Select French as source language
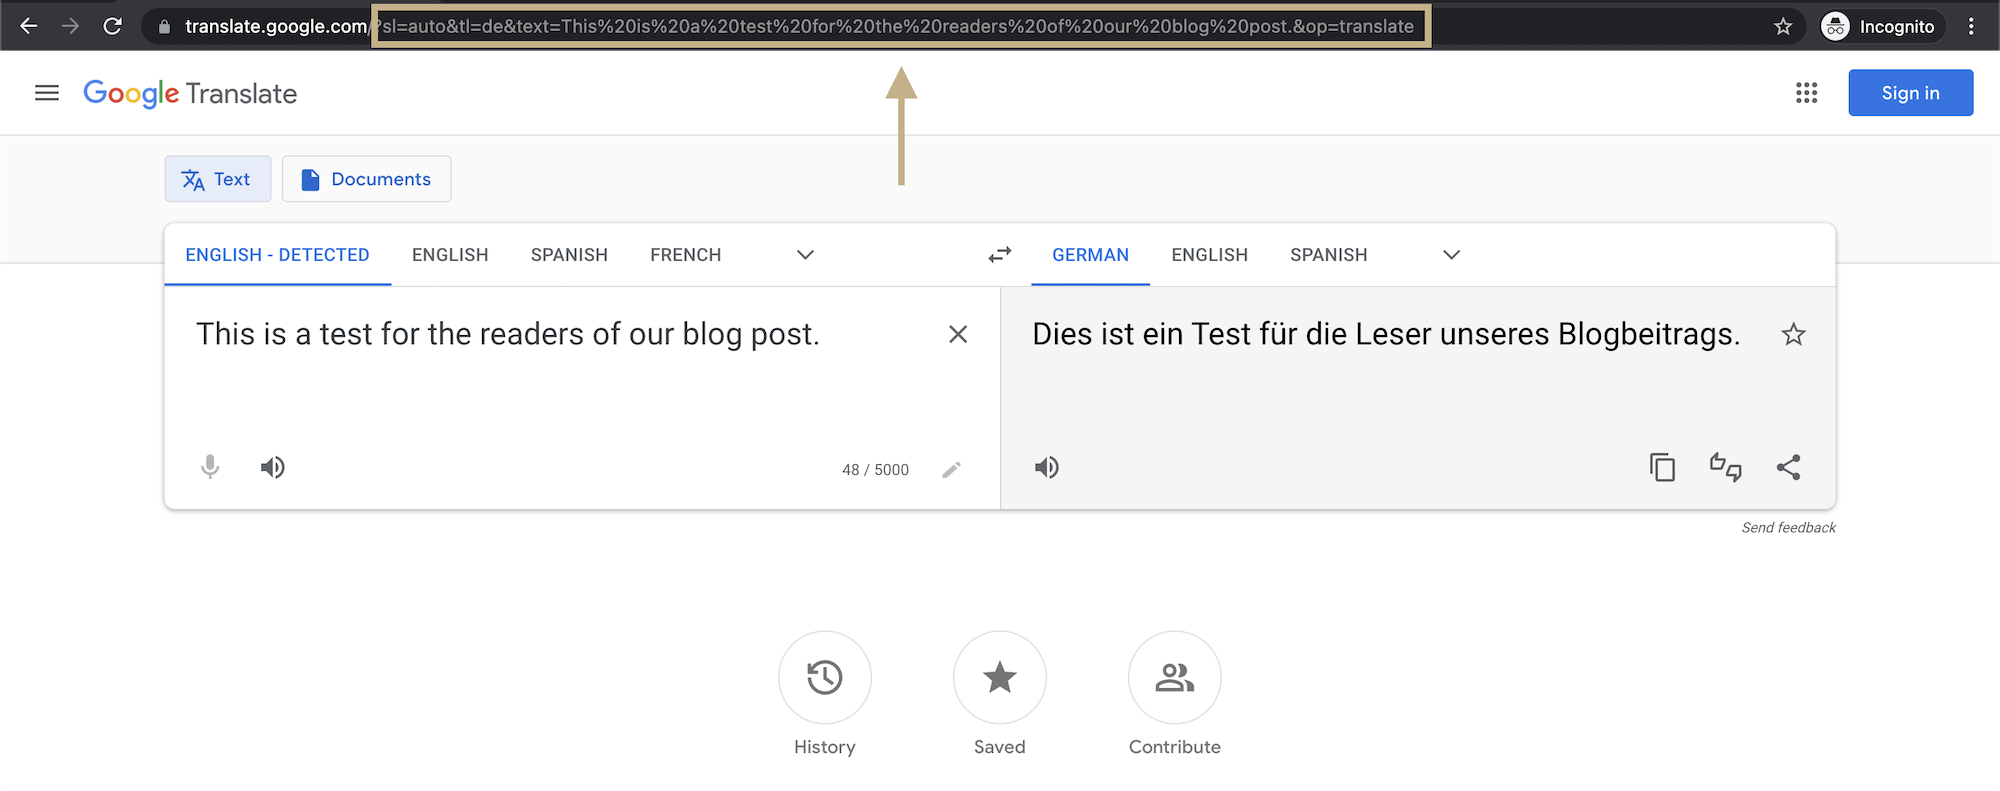 [x=685, y=255]
